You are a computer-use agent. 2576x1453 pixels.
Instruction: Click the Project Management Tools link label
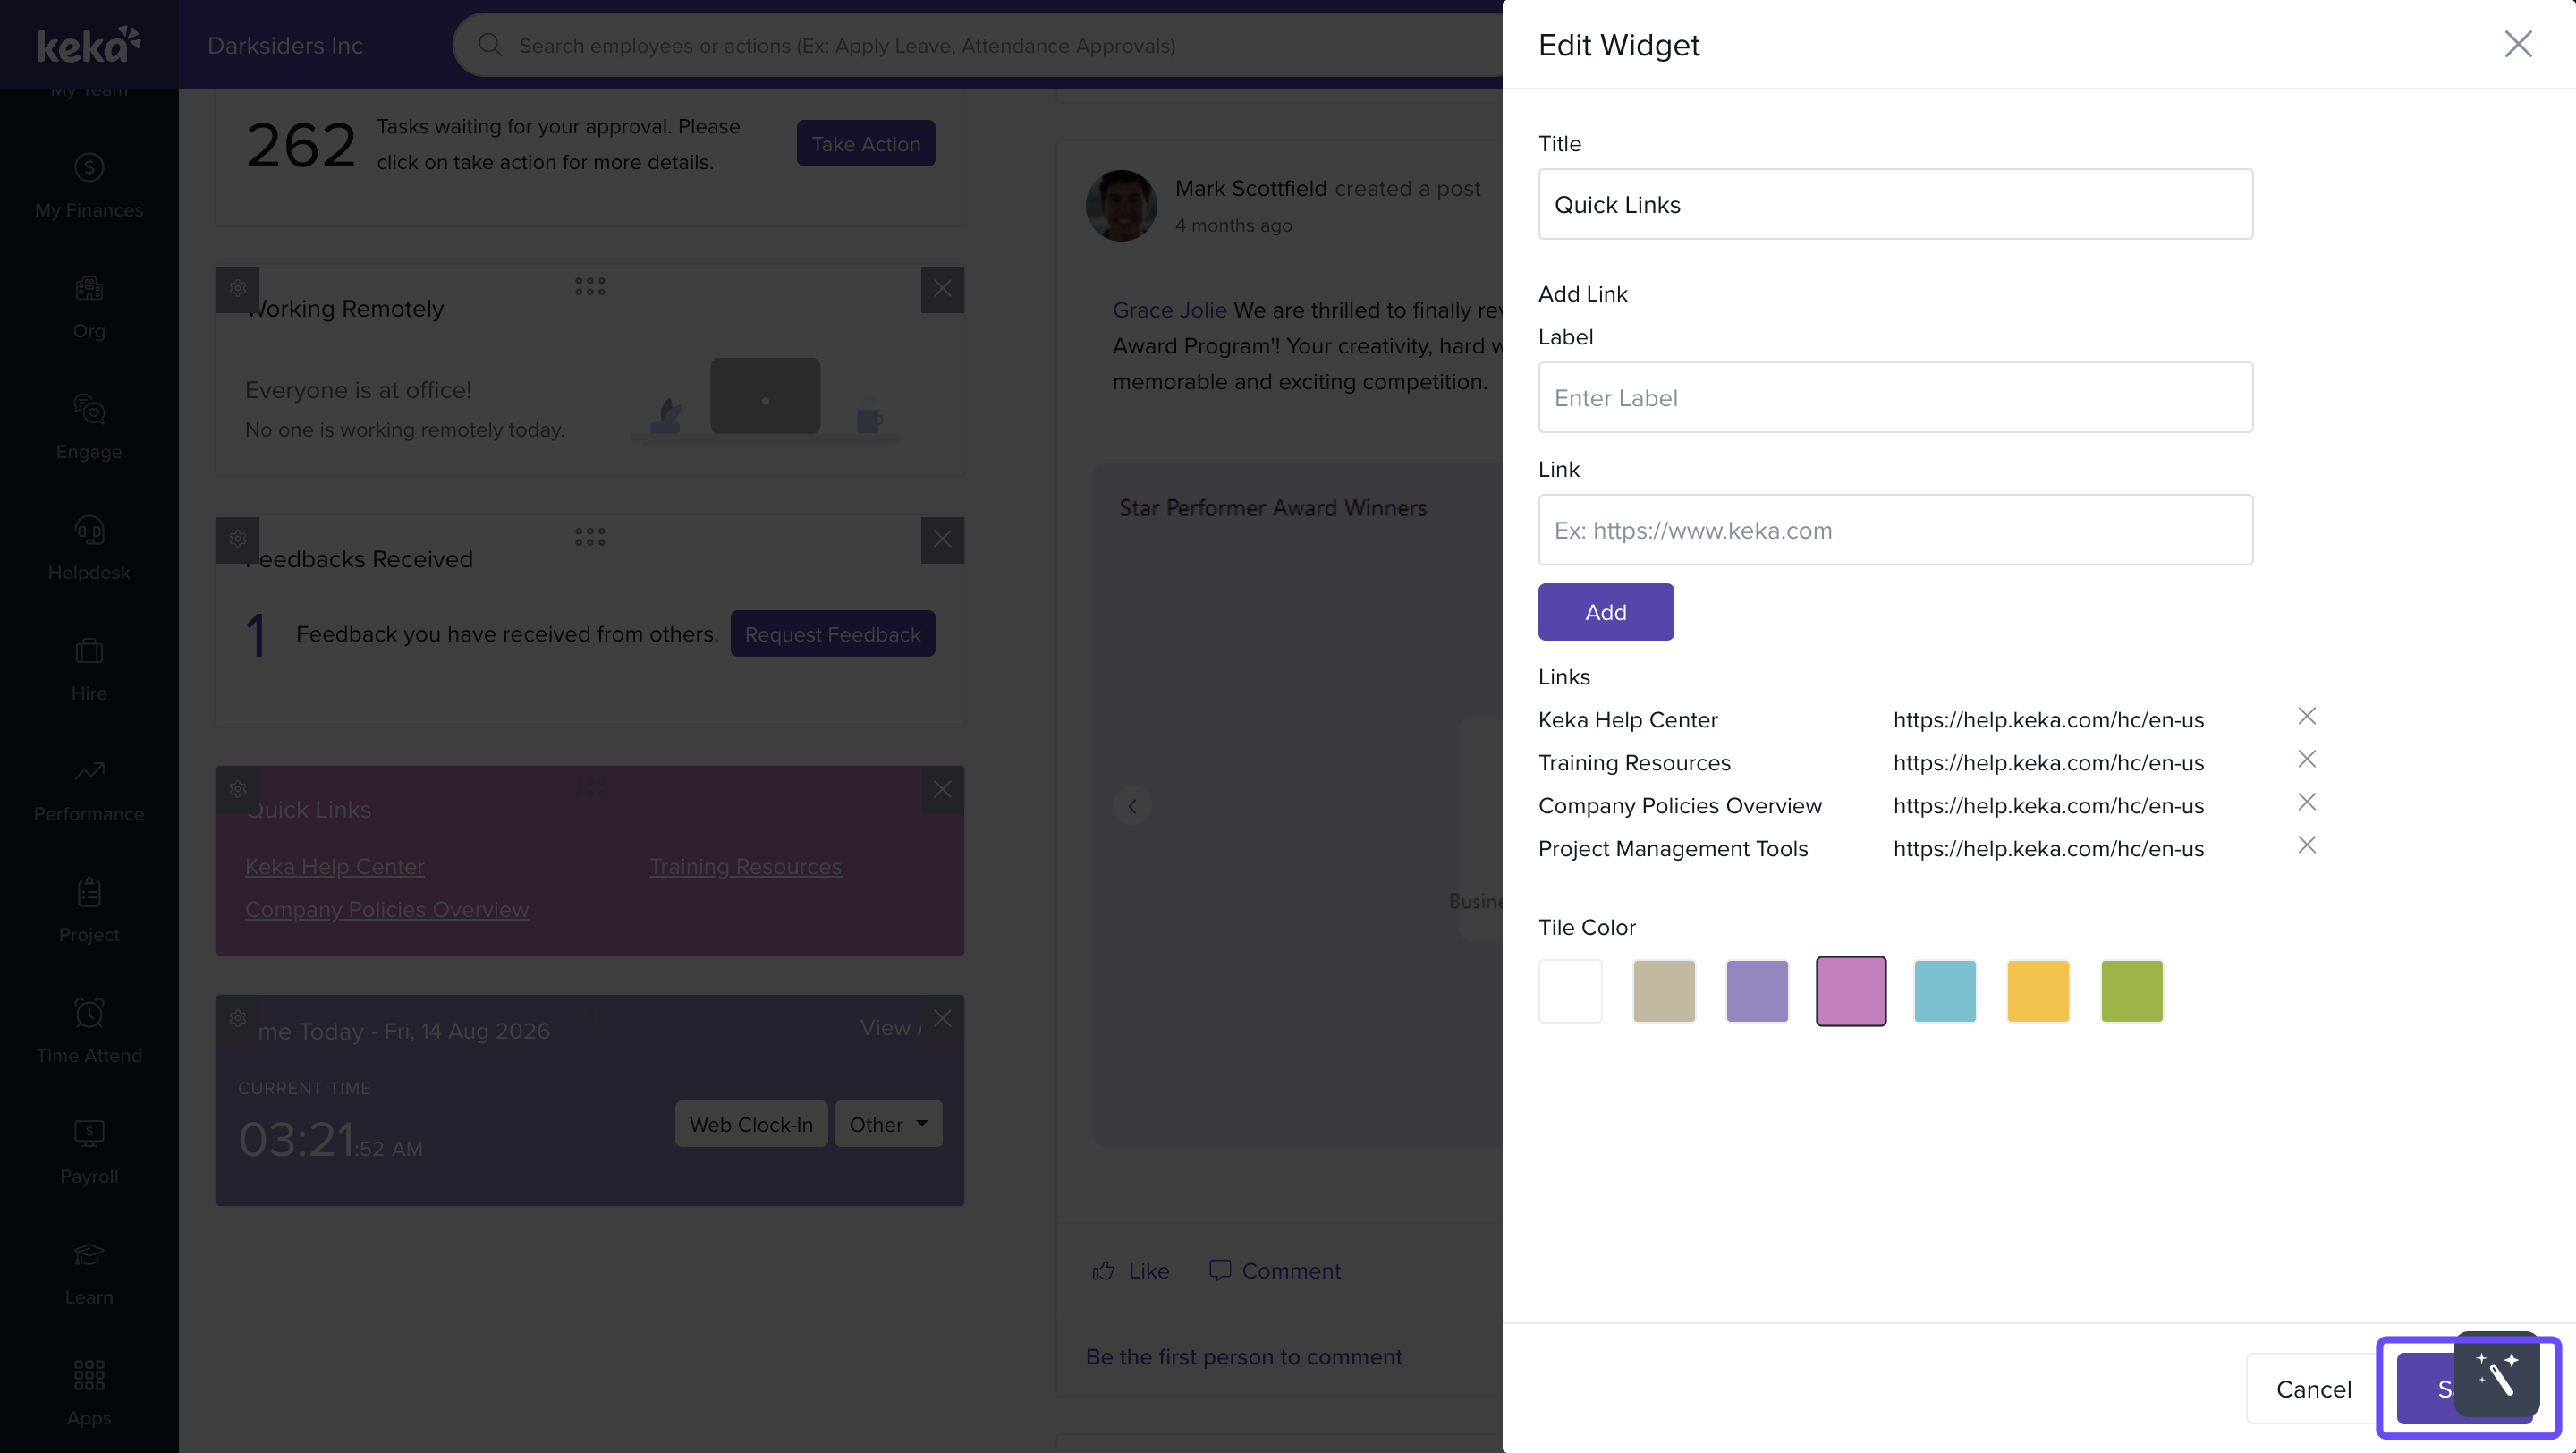[x=1673, y=849]
